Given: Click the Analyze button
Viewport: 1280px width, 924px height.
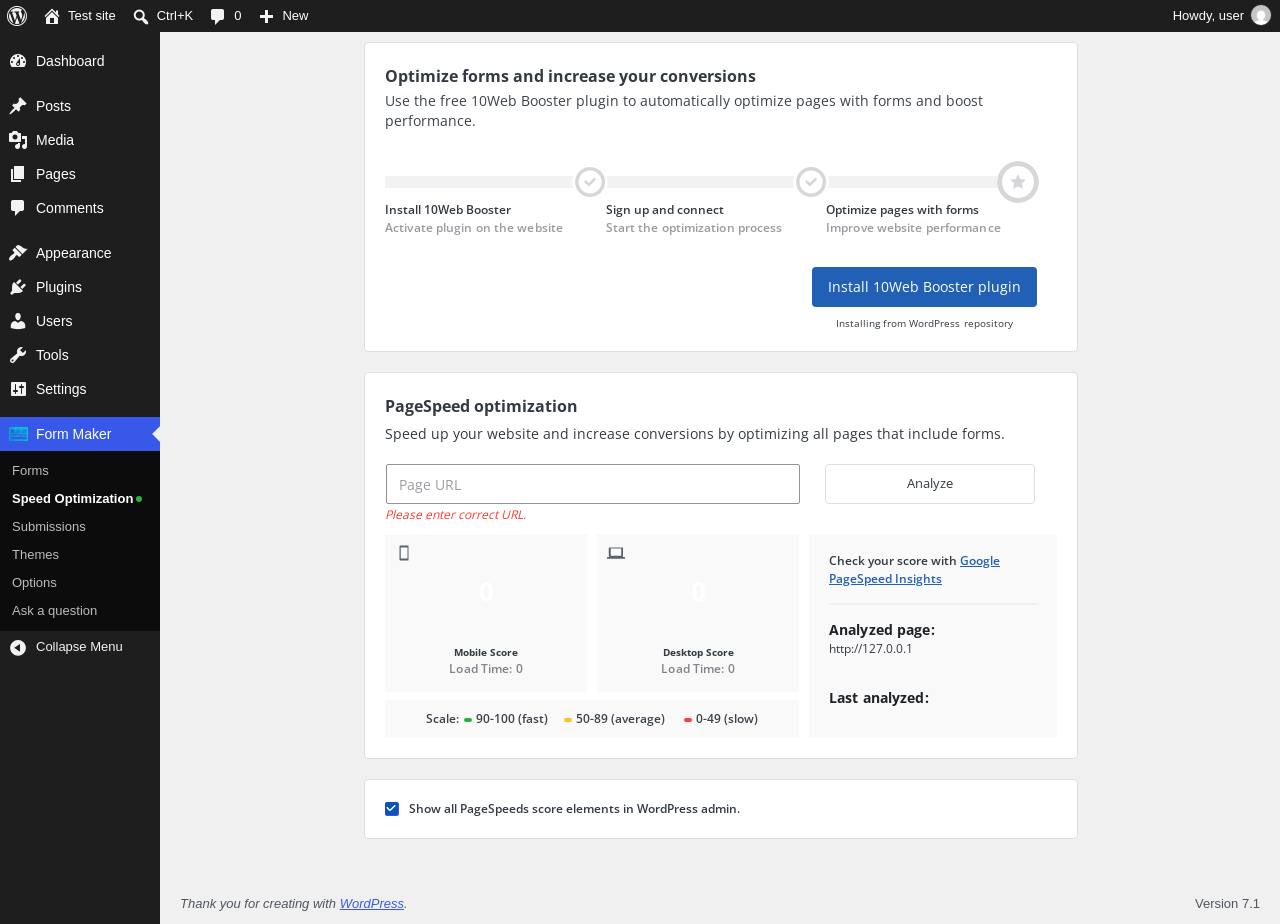Looking at the screenshot, I should point(930,484).
